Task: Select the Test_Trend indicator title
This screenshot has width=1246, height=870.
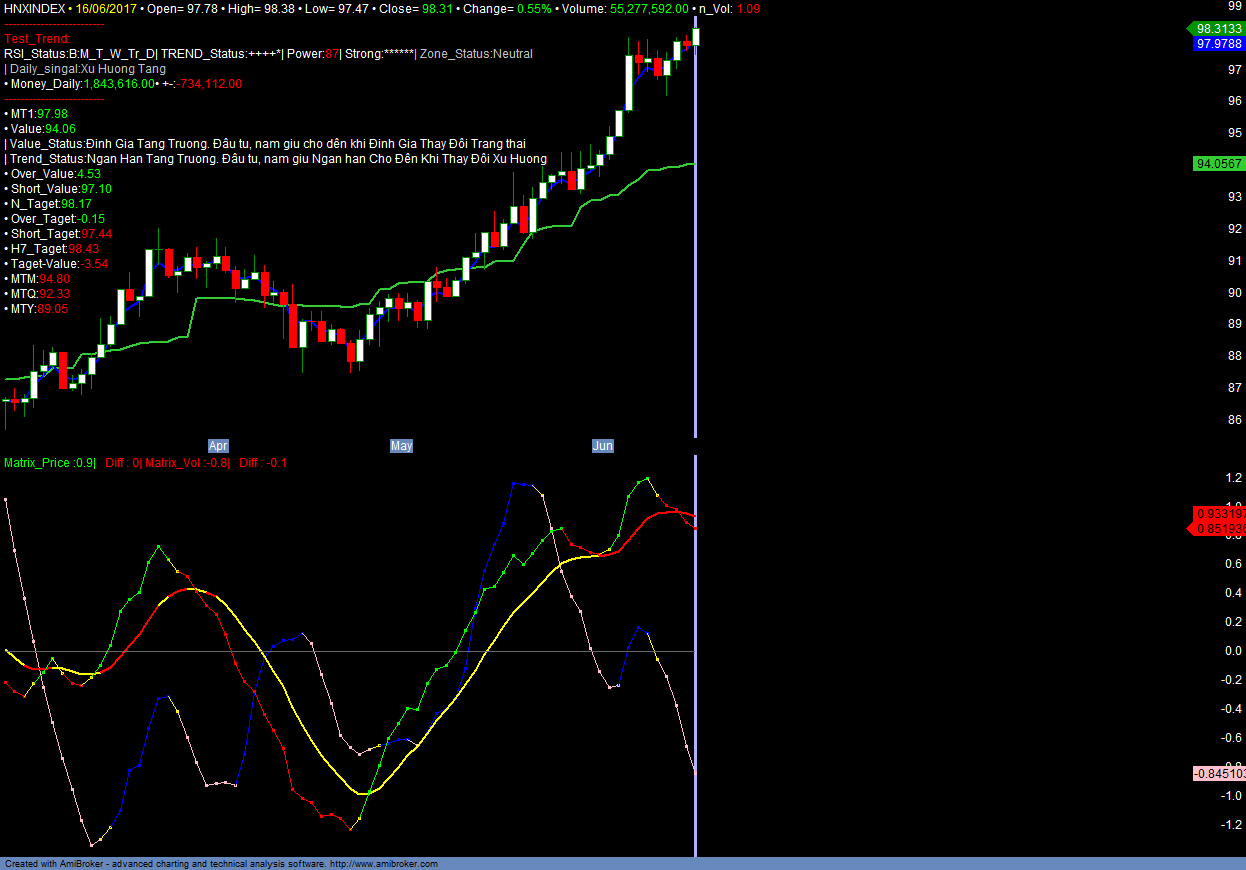Action: tap(37, 39)
